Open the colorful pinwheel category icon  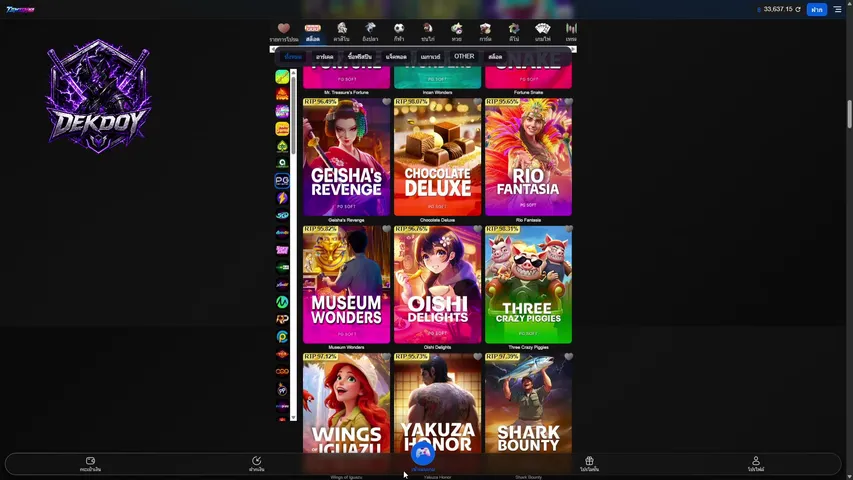click(514, 32)
